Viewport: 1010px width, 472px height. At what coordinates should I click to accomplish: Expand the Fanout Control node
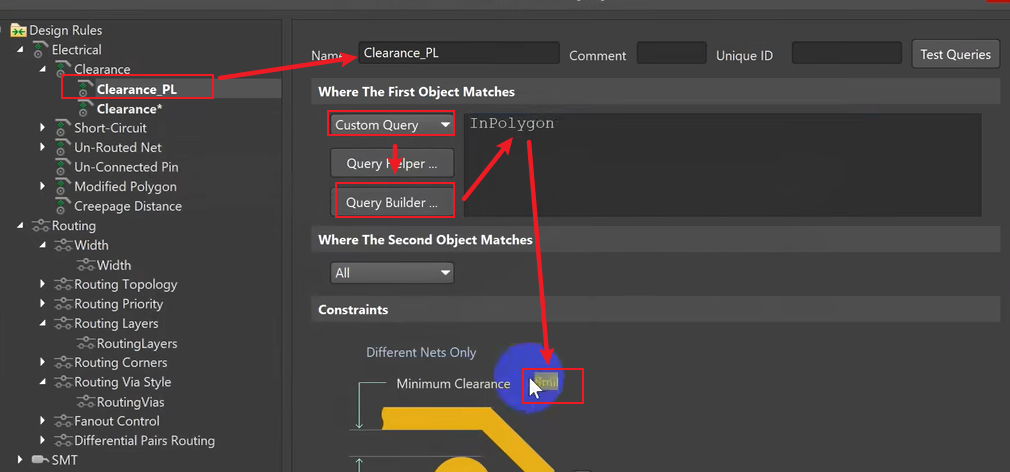pyautogui.click(x=43, y=420)
